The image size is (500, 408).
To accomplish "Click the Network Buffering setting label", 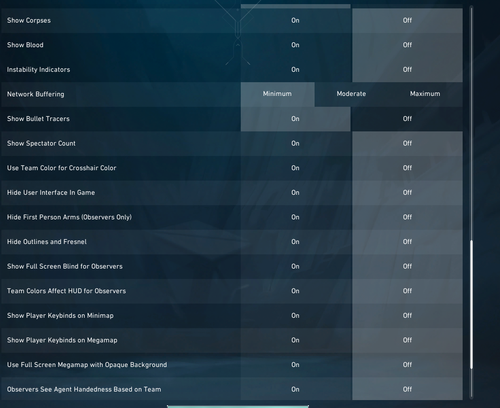I will click(36, 94).
